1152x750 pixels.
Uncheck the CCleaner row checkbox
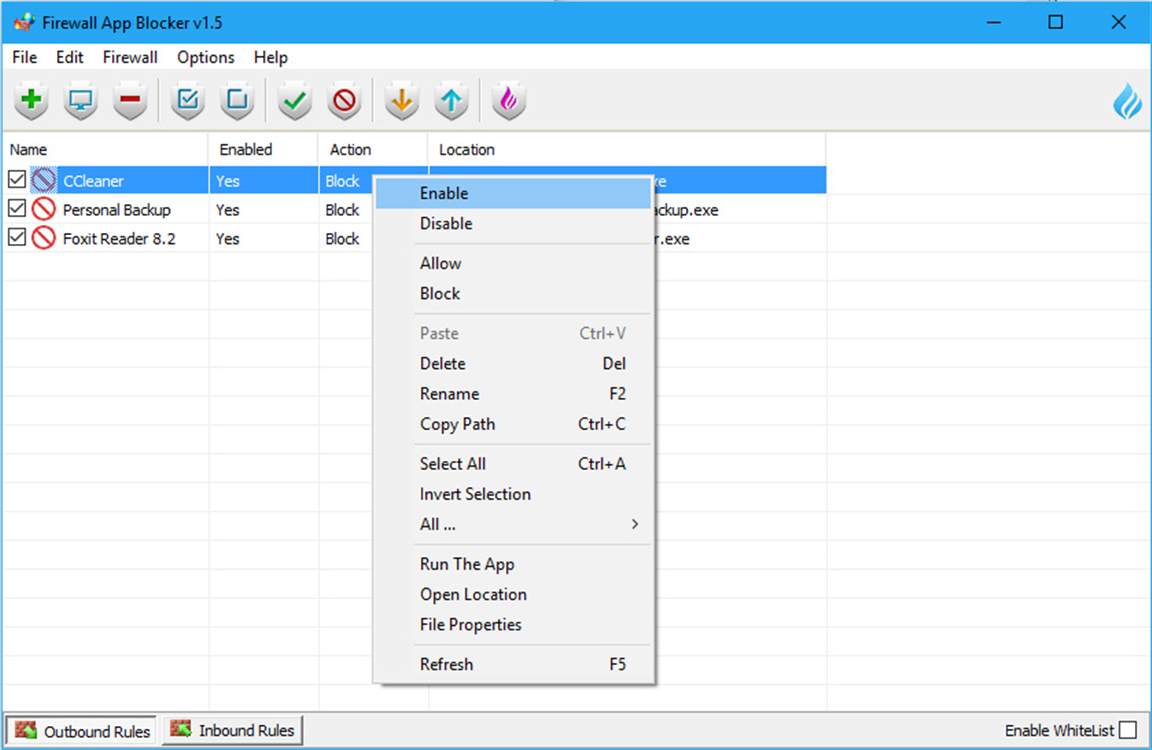[17, 179]
